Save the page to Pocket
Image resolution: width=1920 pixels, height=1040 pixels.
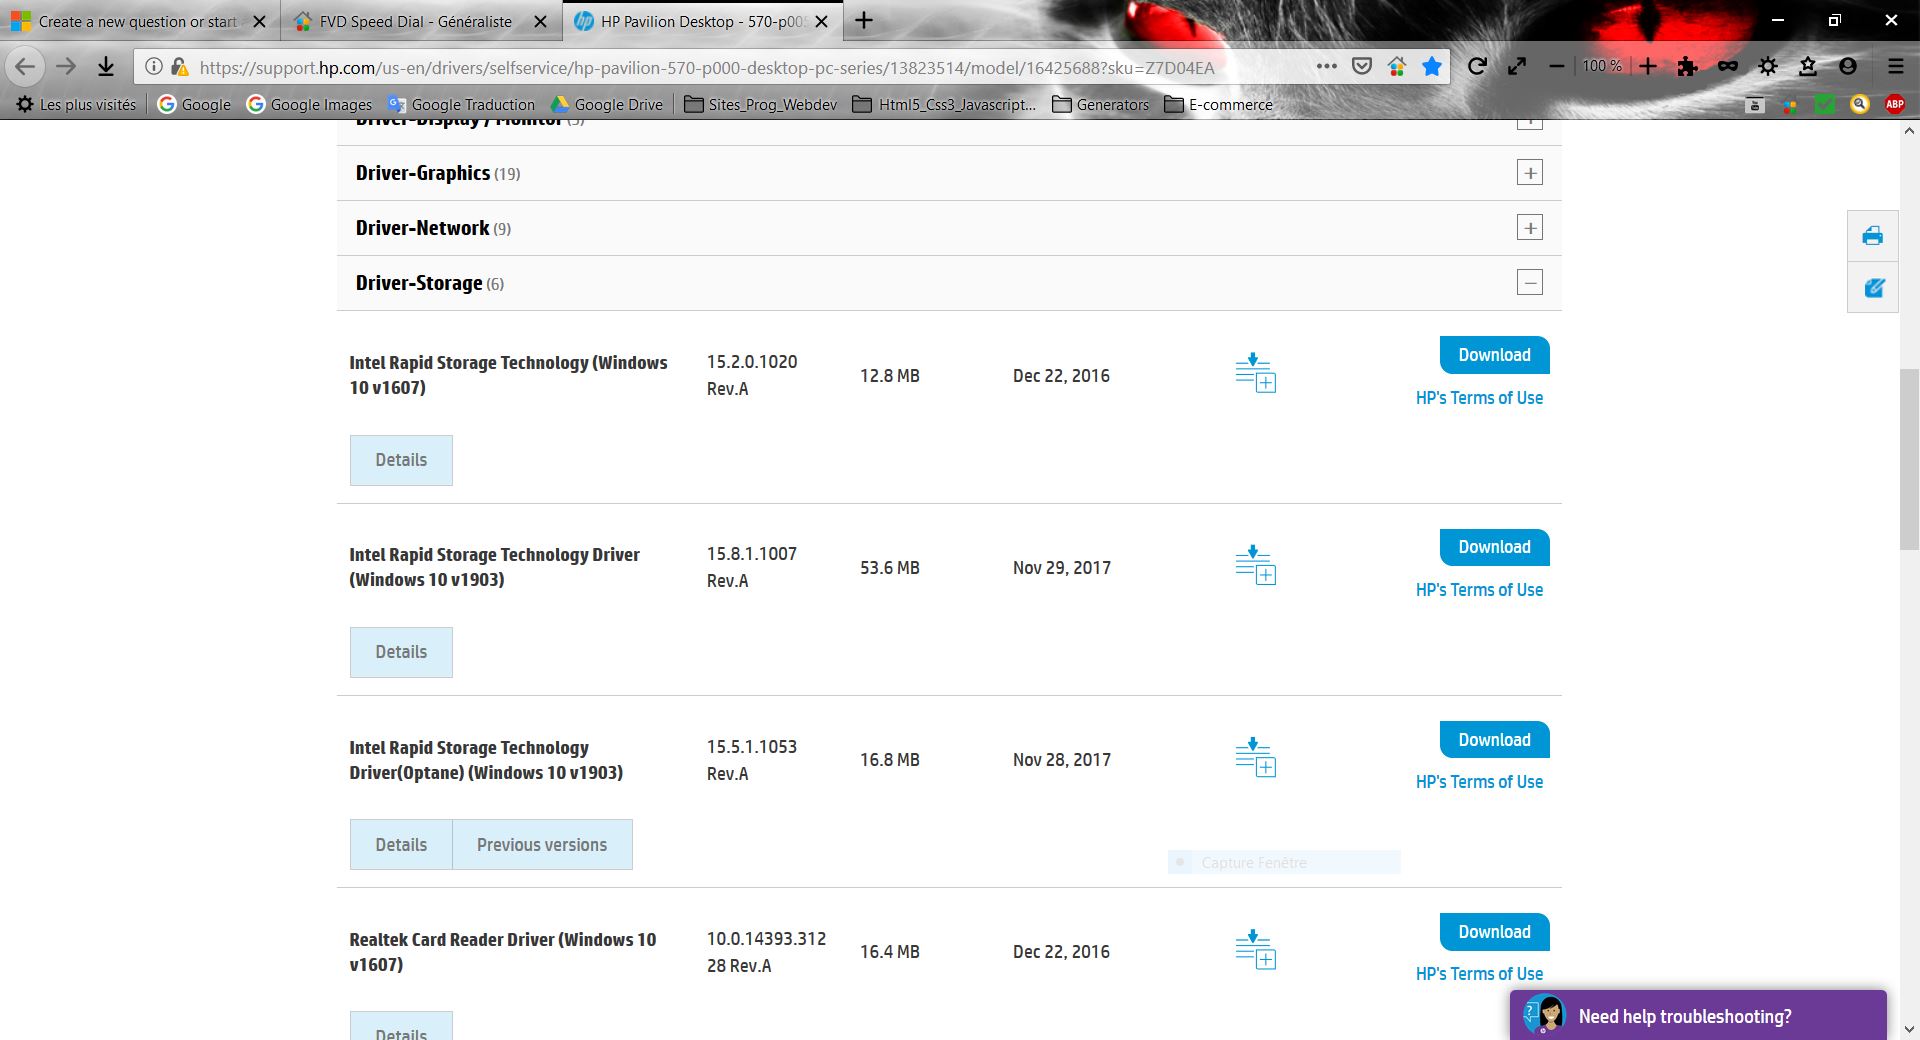[x=1361, y=66]
